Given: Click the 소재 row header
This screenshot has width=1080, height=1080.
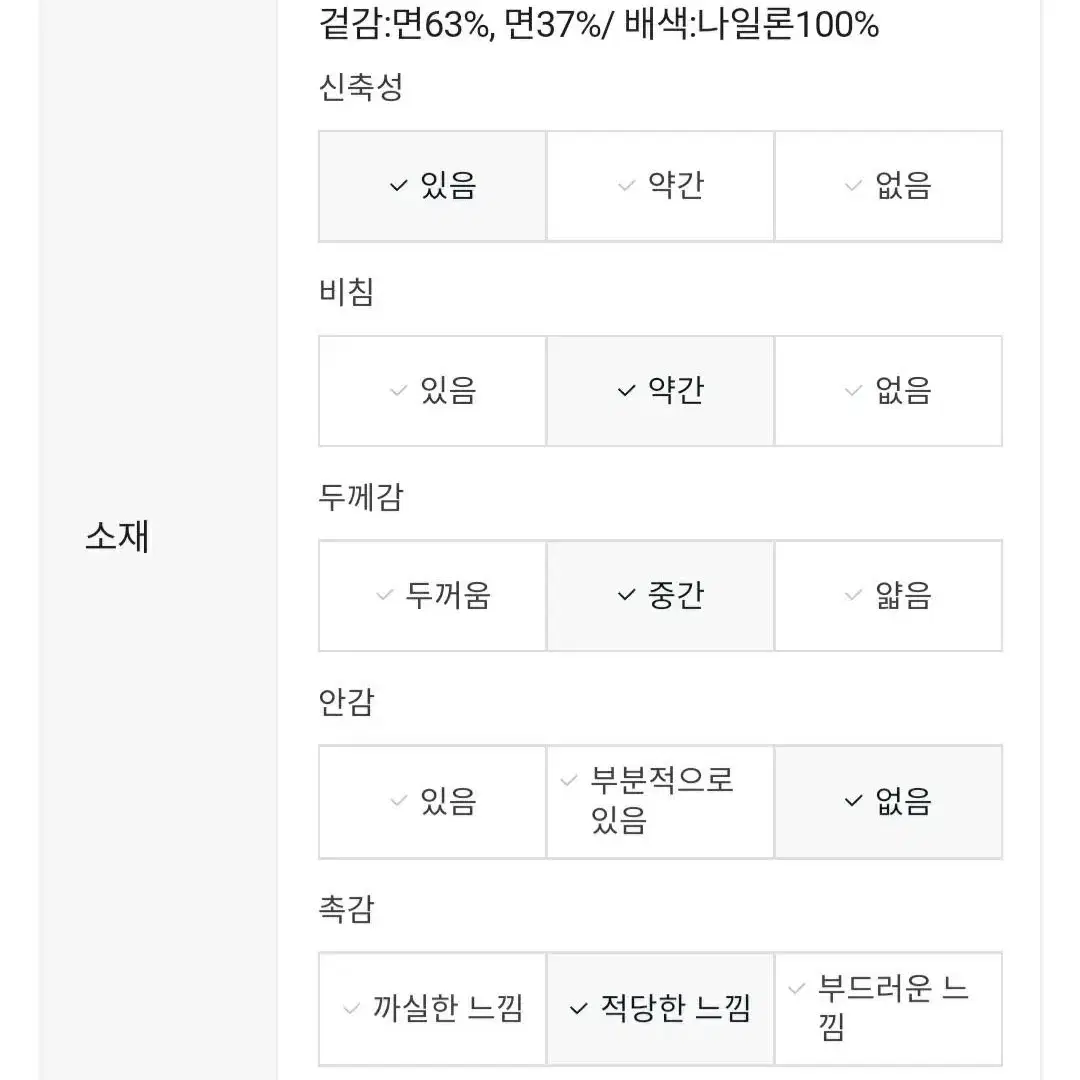Looking at the screenshot, I should (x=117, y=536).
